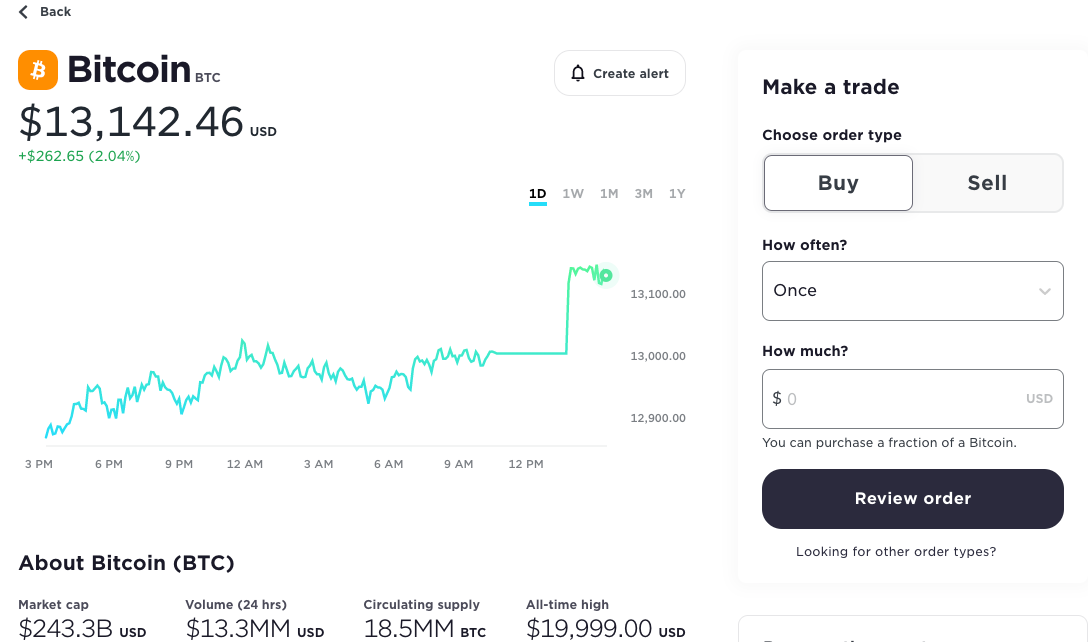Click the current price dot on chart
This screenshot has width=1088, height=642.
606,276
